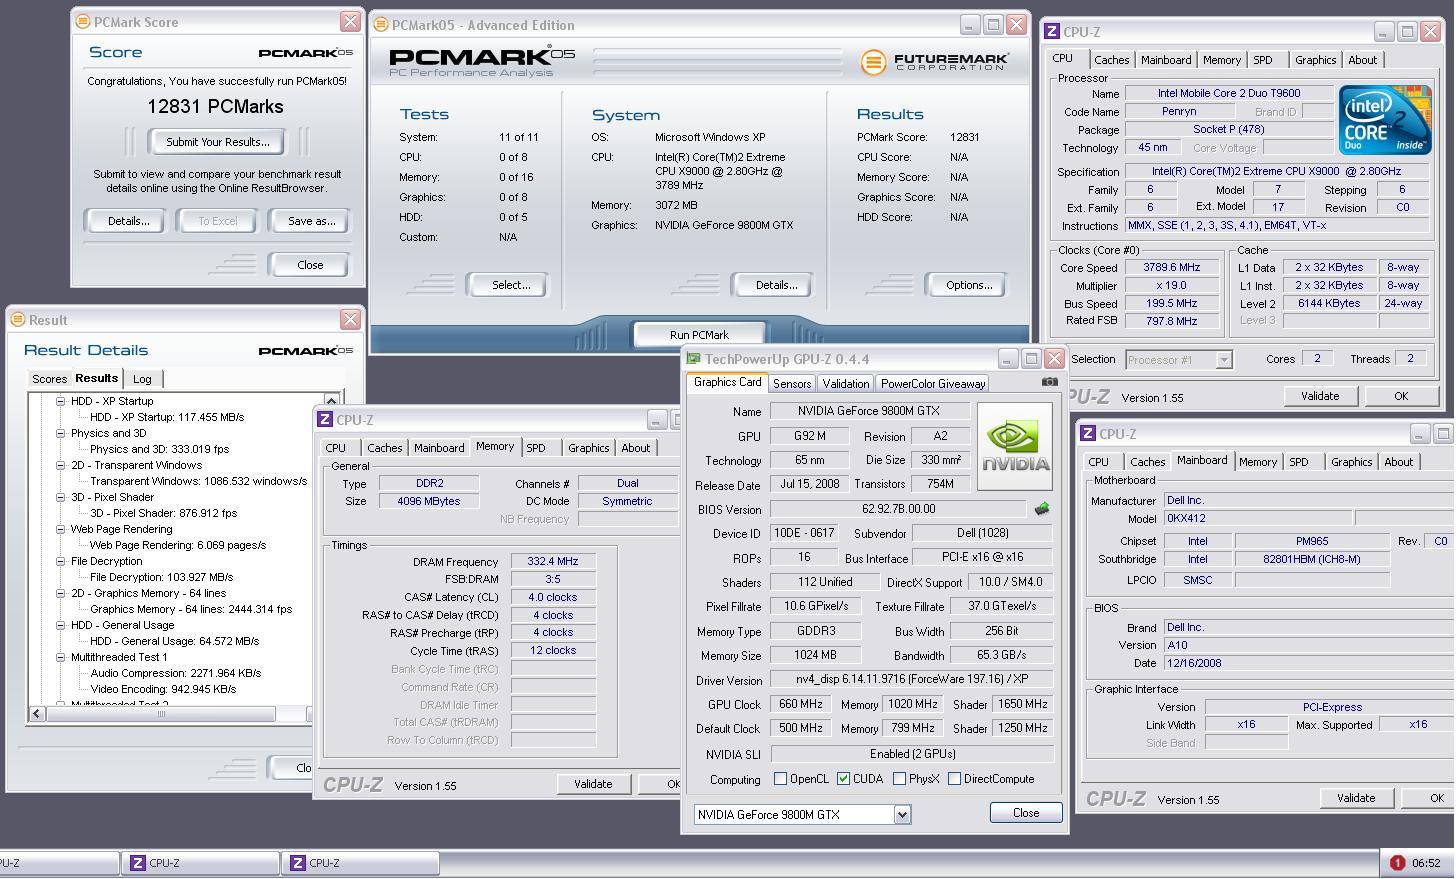This screenshot has width=1456, height=879.
Task: Click Save as button in PCMark Score
Action: [311, 221]
